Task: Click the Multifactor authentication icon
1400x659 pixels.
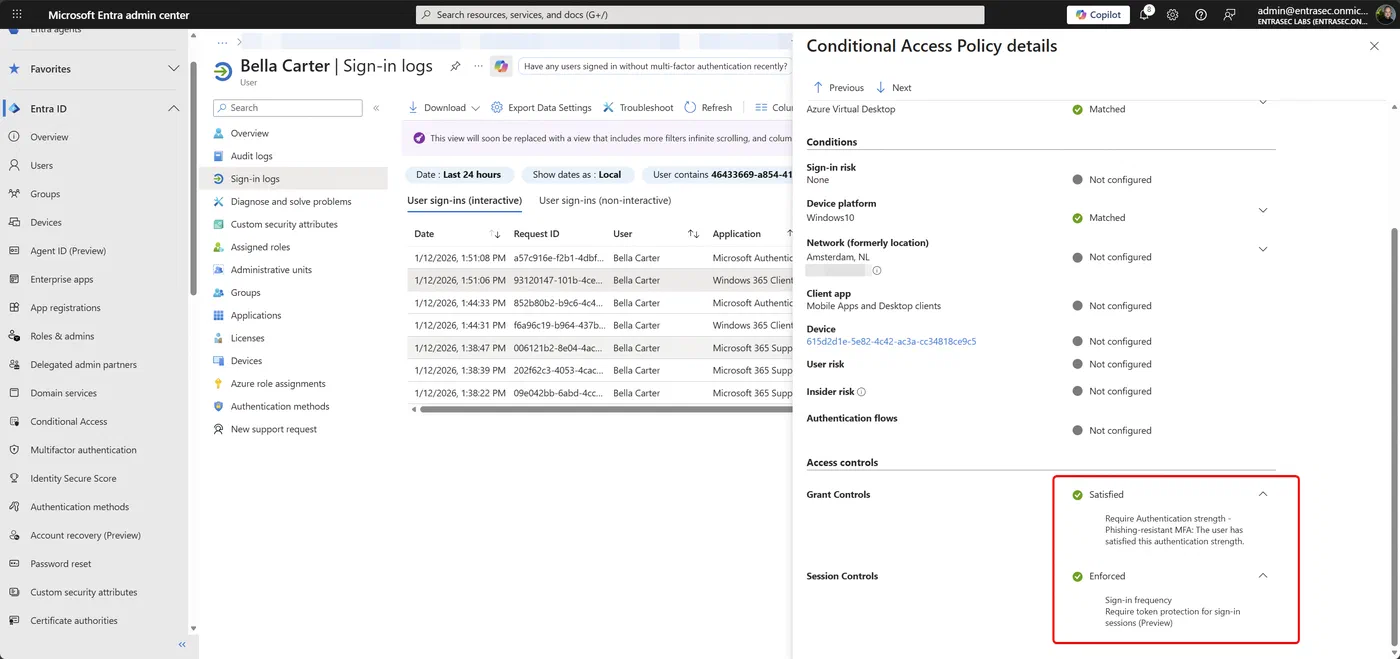Action: click(x=14, y=450)
